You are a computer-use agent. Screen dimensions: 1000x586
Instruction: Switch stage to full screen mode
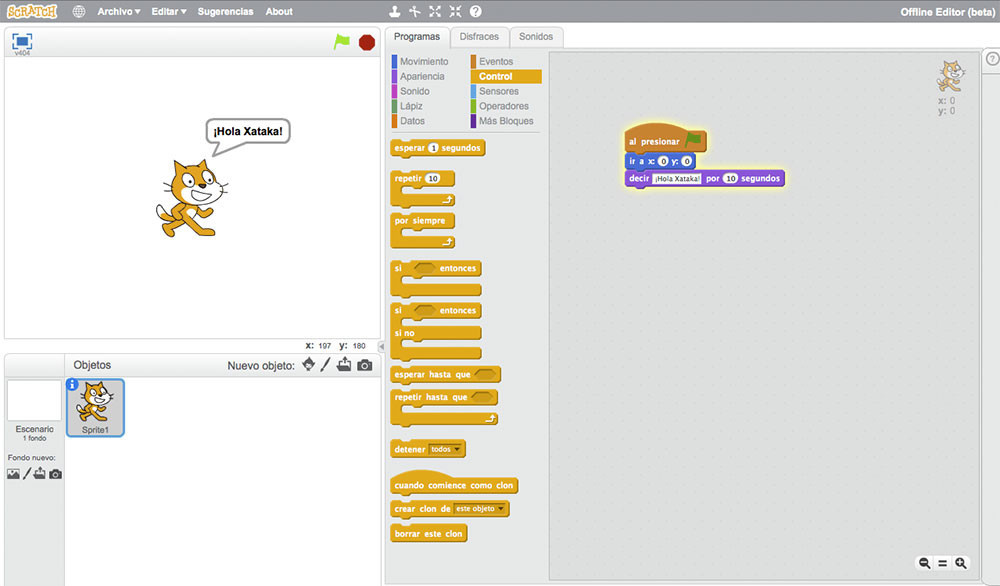(22, 42)
